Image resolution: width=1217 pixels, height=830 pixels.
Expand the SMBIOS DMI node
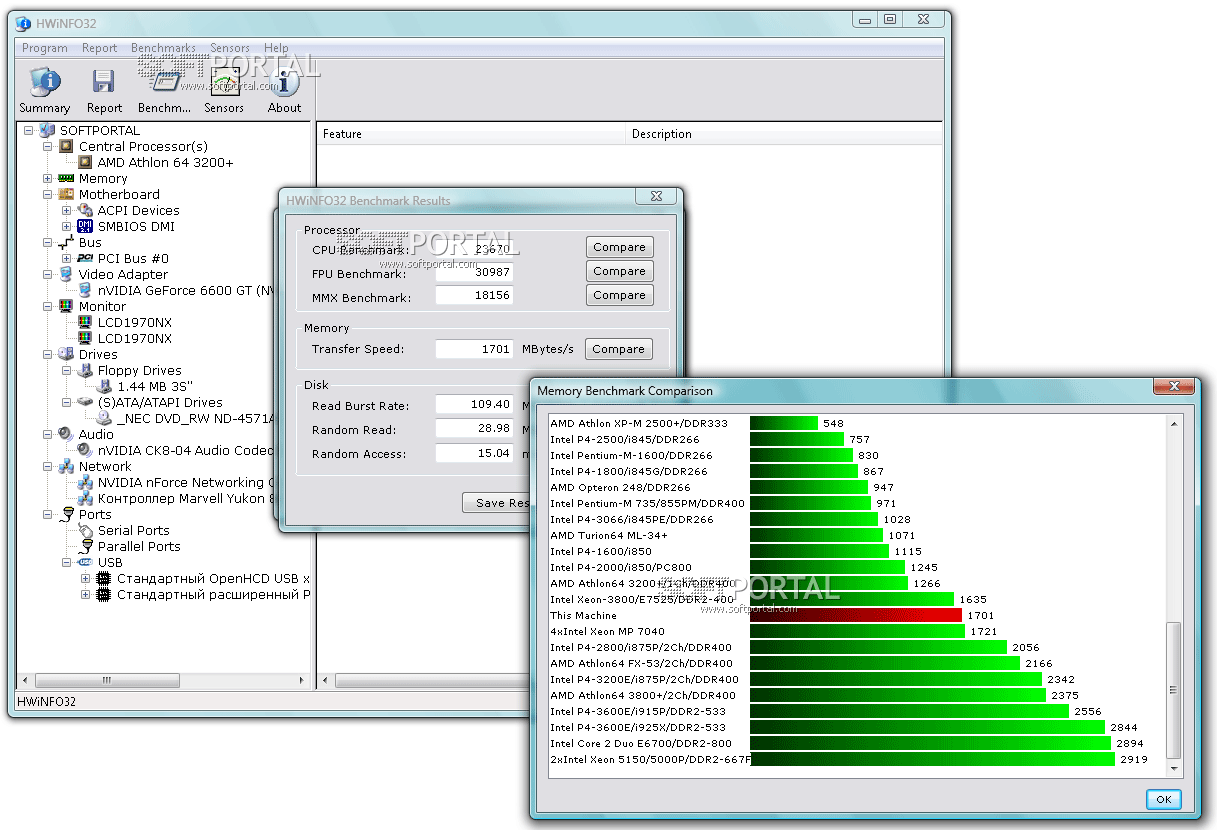[x=67, y=226]
